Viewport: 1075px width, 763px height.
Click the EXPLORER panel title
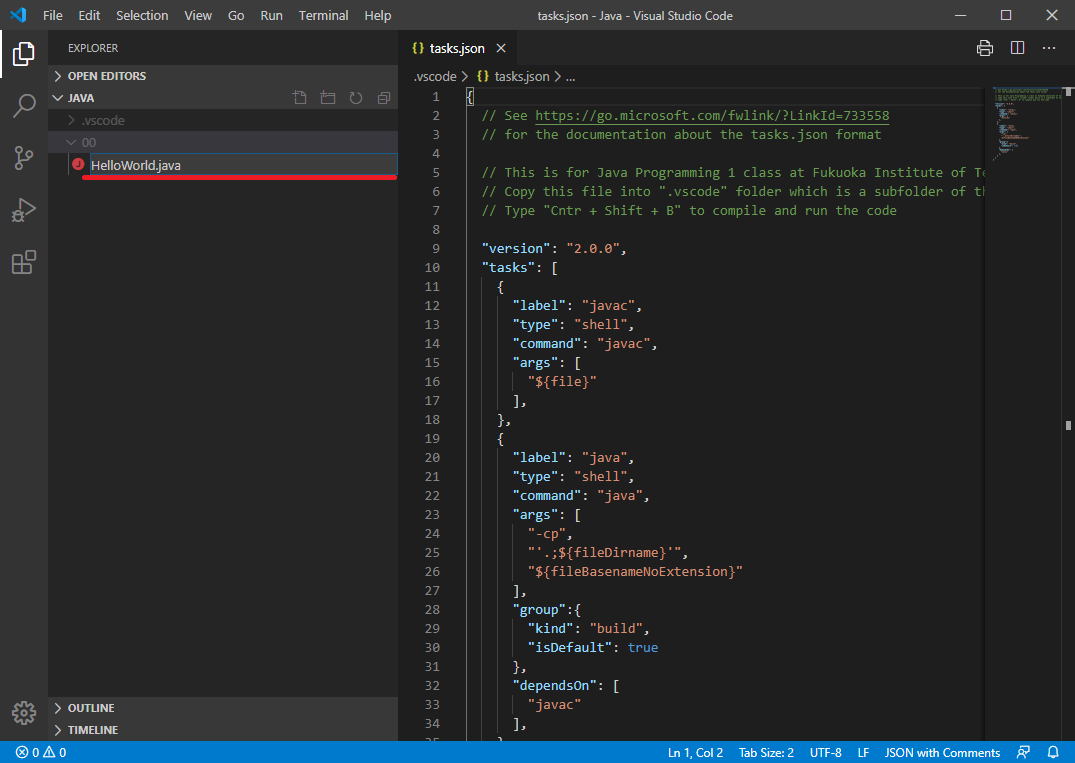click(x=93, y=48)
